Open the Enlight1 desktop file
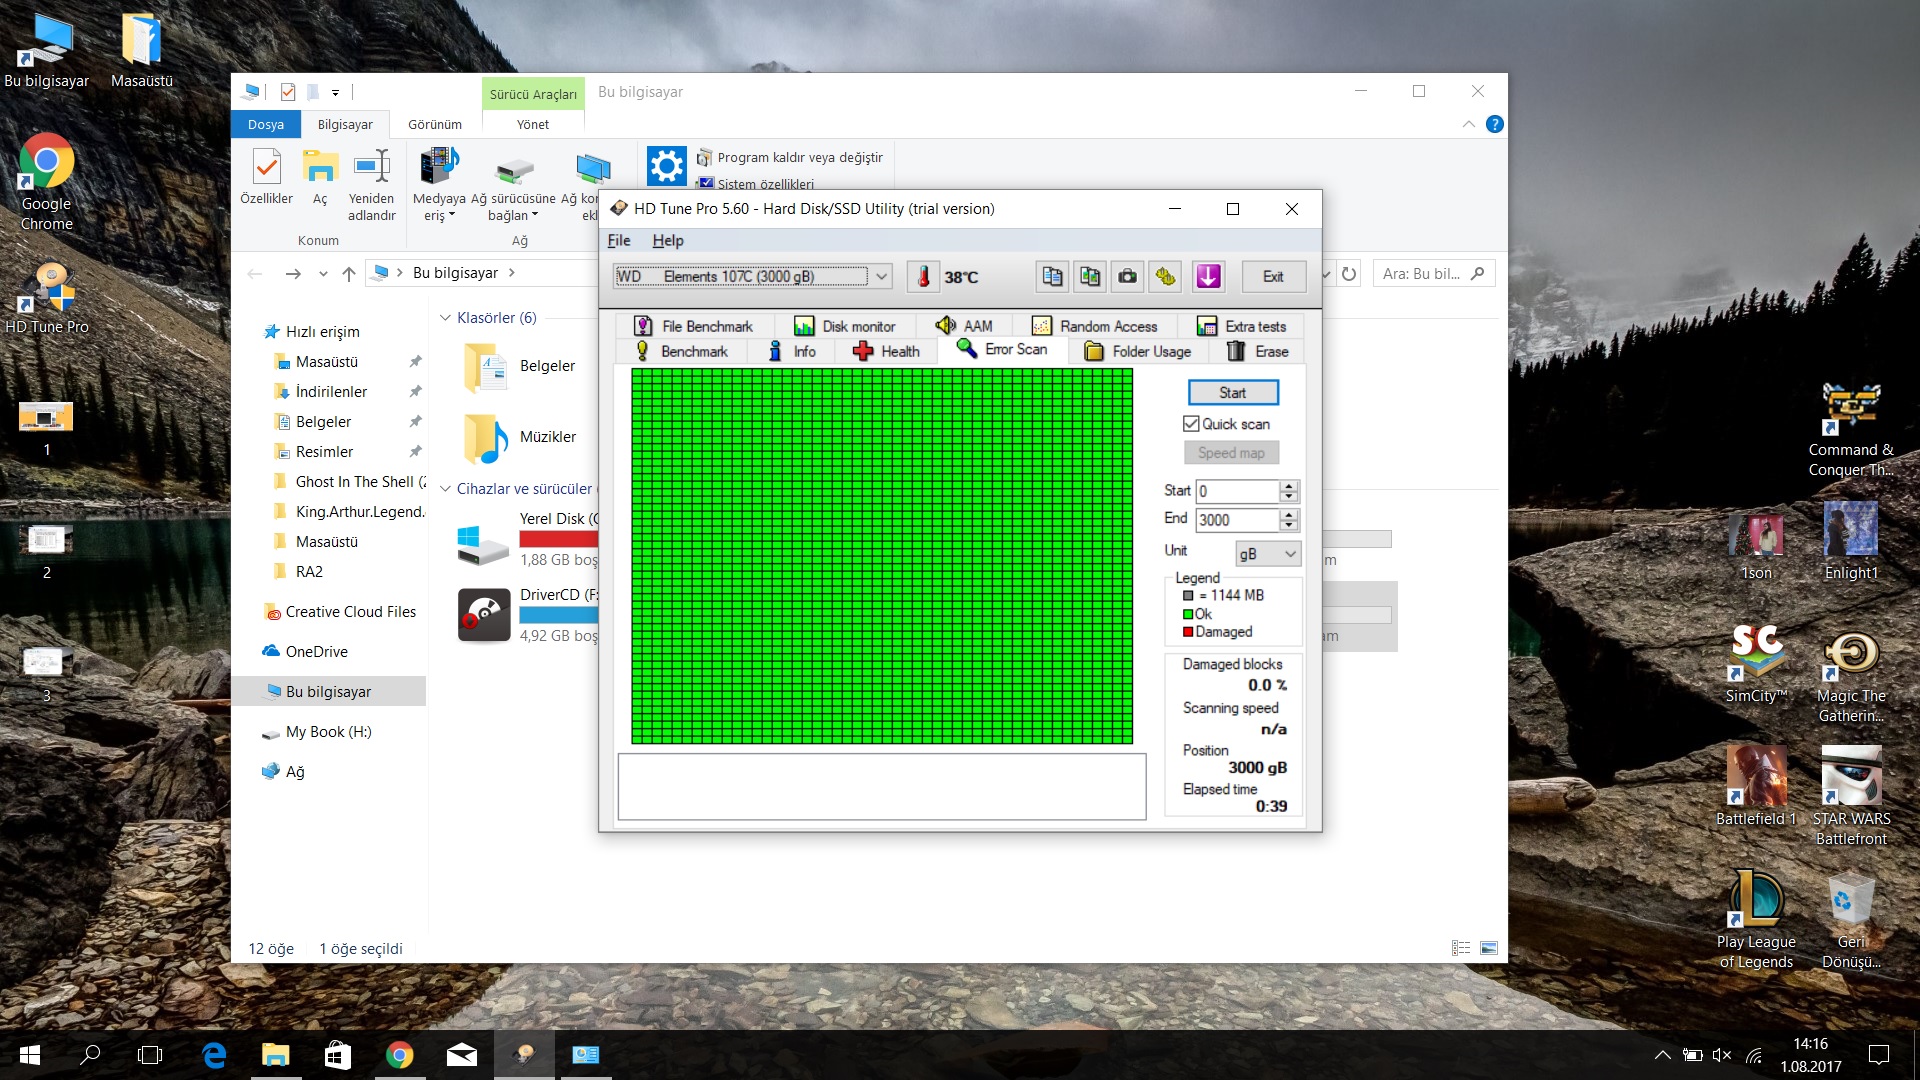This screenshot has height=1080, width=1920. 1851,541
